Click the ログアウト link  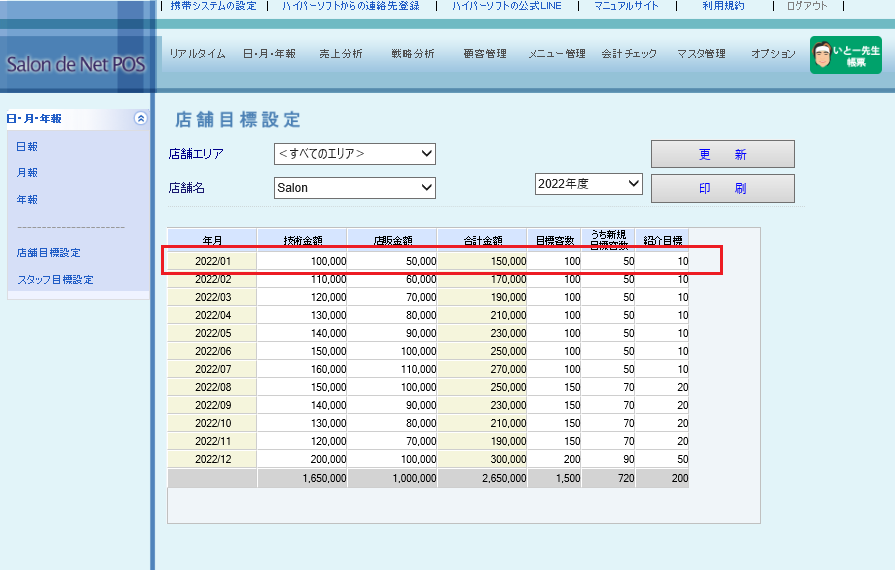click(x=807, y=6)
